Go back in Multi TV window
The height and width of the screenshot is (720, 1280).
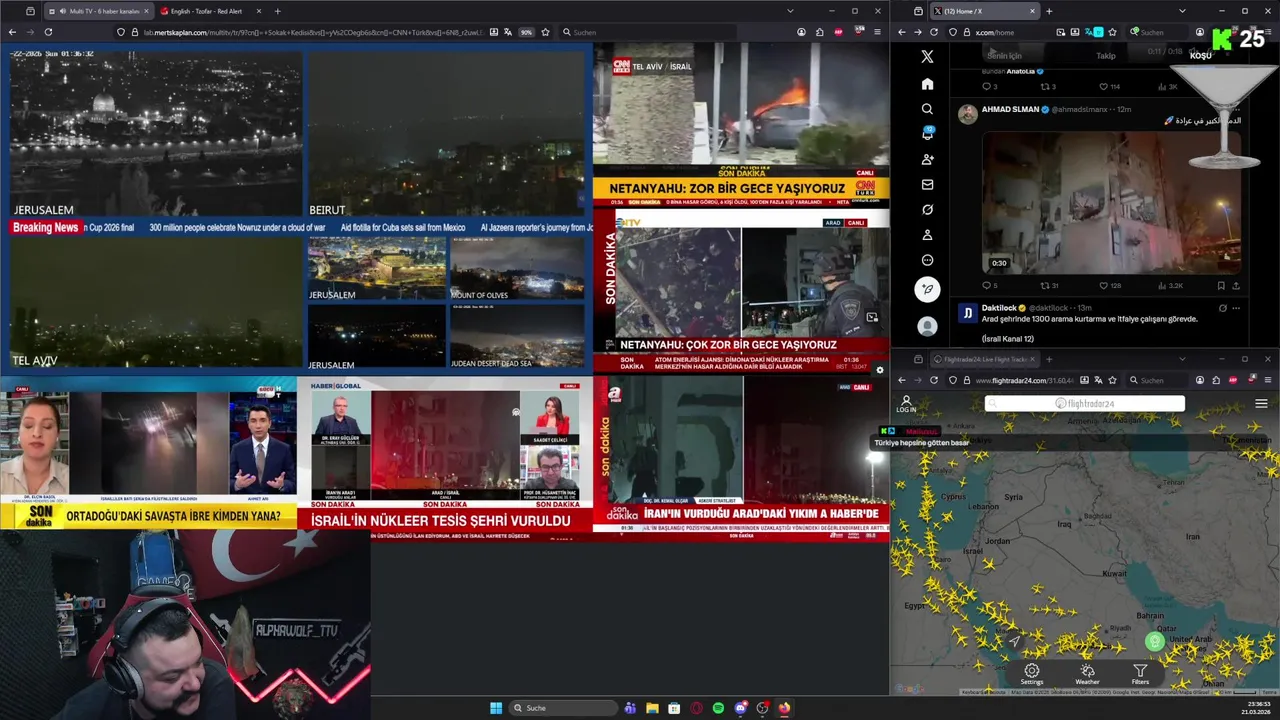click(x=12, y=32)
